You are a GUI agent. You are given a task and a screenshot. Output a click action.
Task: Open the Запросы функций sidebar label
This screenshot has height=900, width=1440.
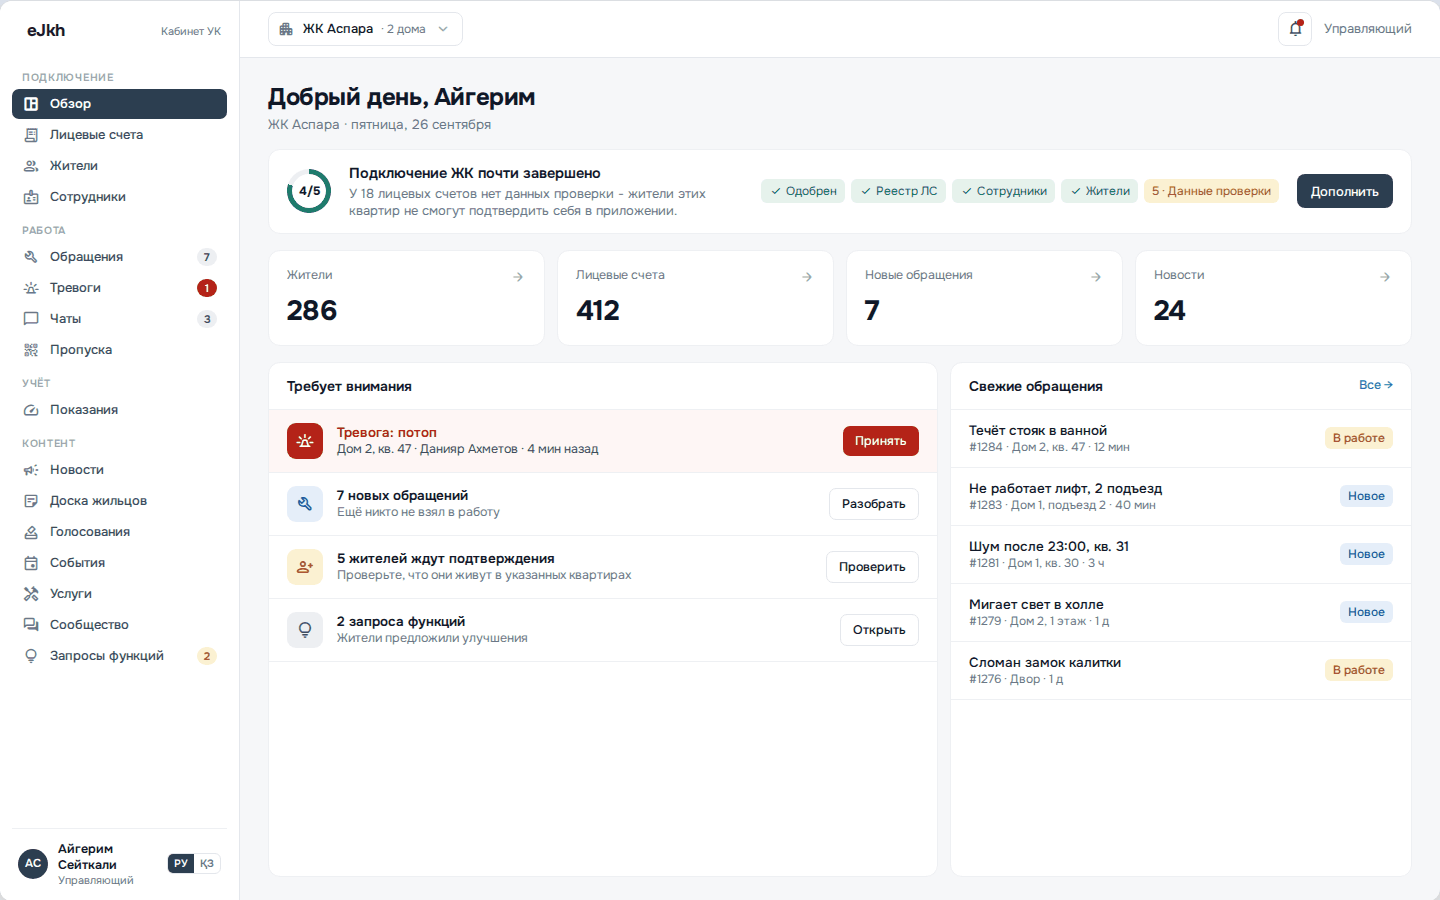(x=107, y=656)
